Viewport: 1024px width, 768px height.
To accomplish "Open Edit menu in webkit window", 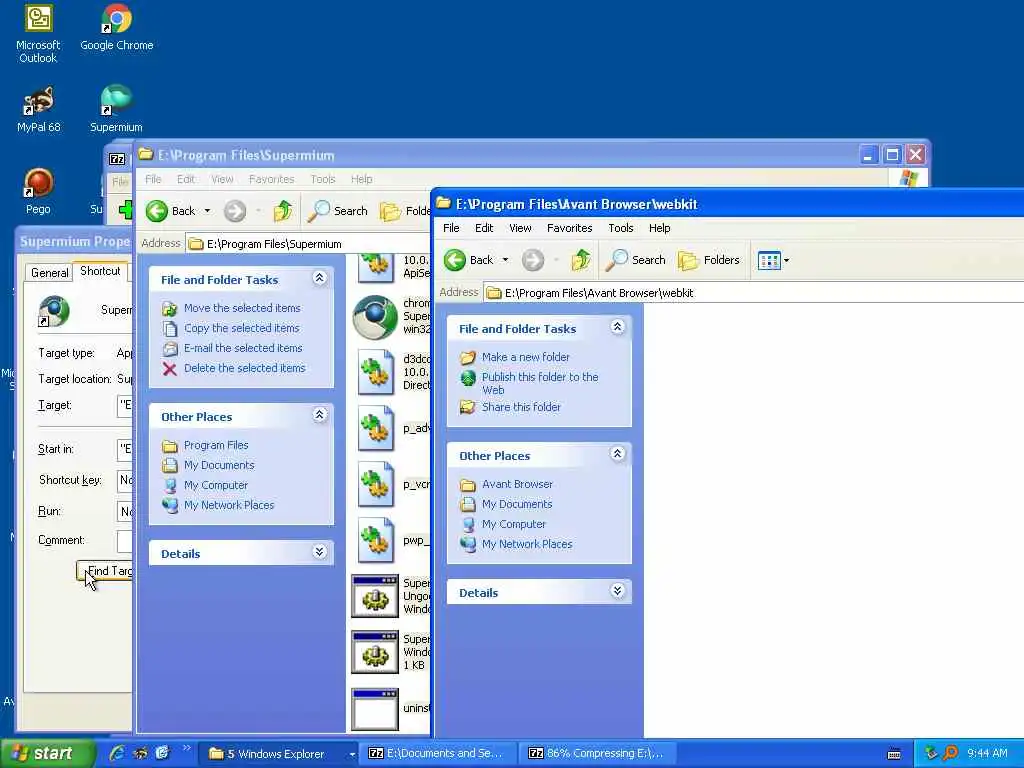I will point(484,228).
